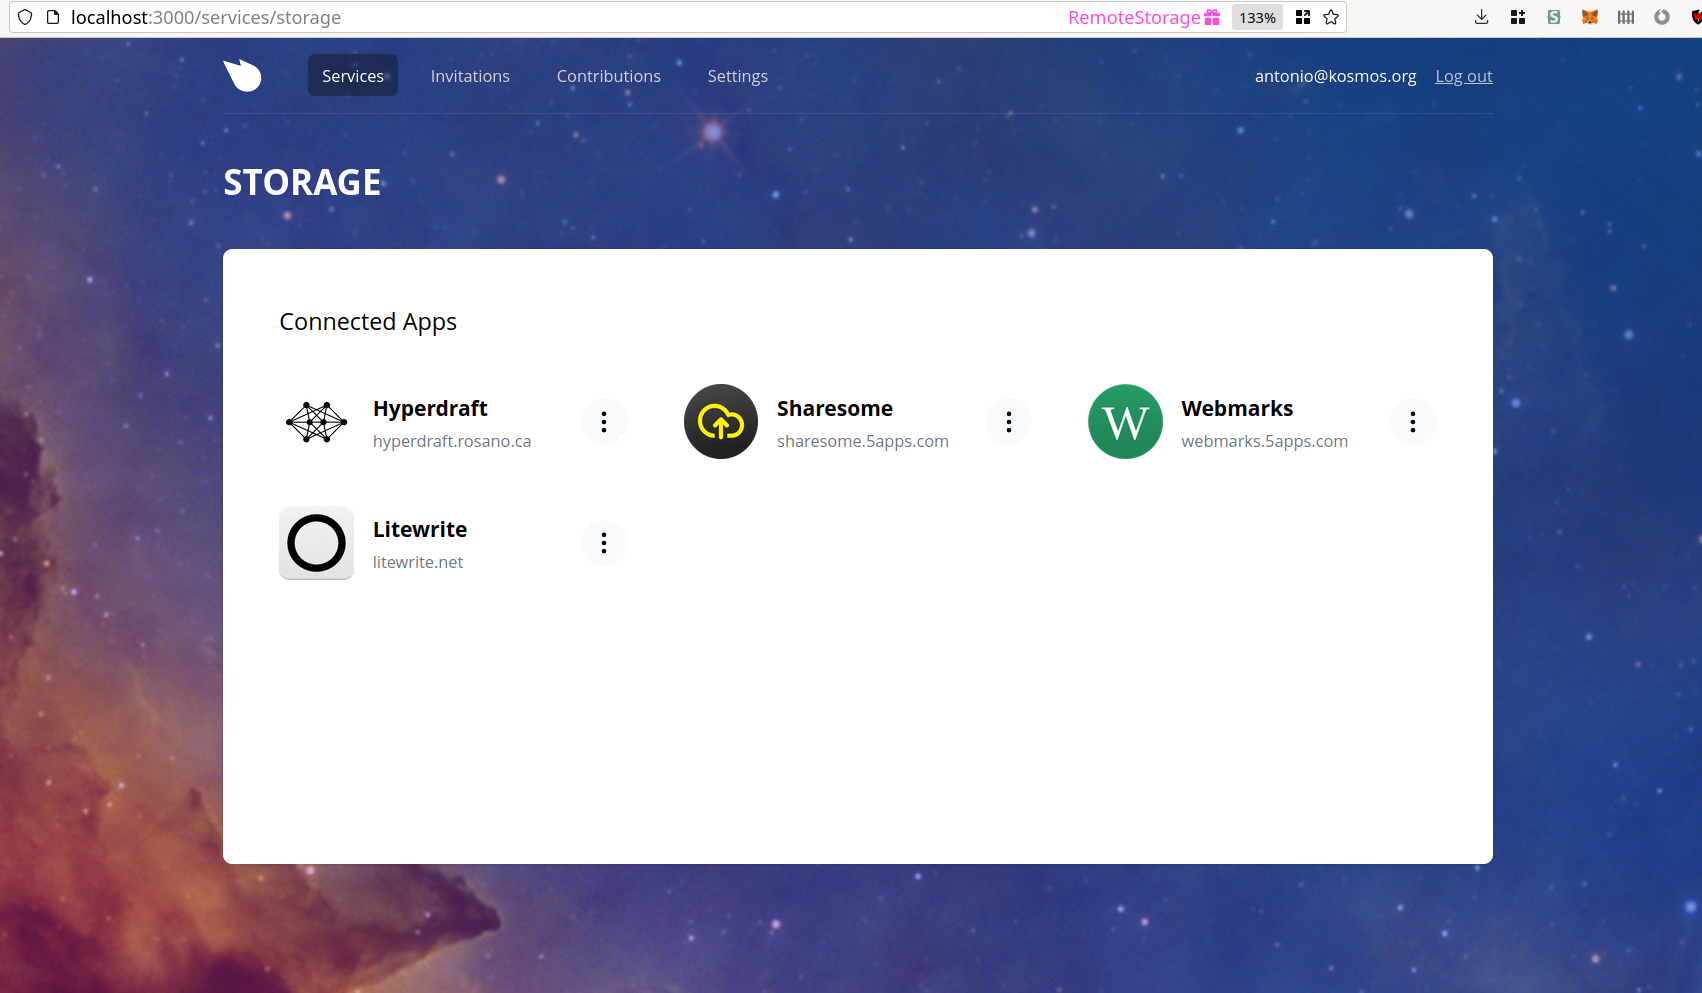Click the hyperdraft.rosano.ca URL text
Image resolution: width=1702 pixels, height=993 pixels.
452,441
